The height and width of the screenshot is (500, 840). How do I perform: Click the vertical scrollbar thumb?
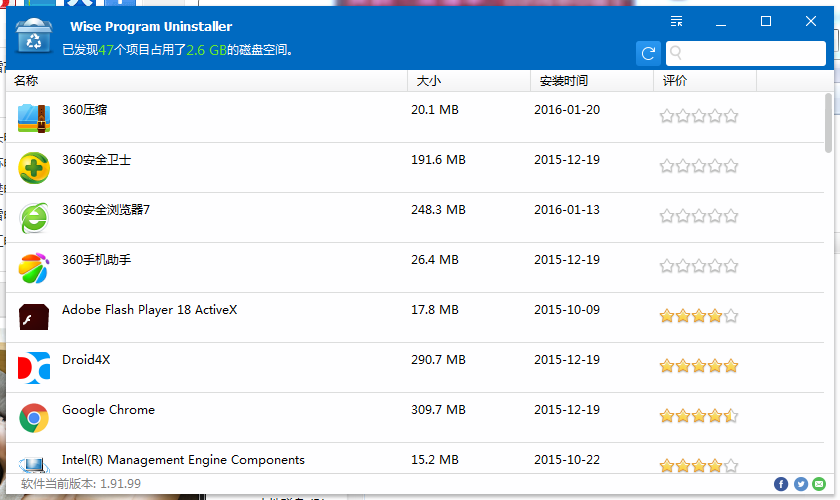(828, 123)
